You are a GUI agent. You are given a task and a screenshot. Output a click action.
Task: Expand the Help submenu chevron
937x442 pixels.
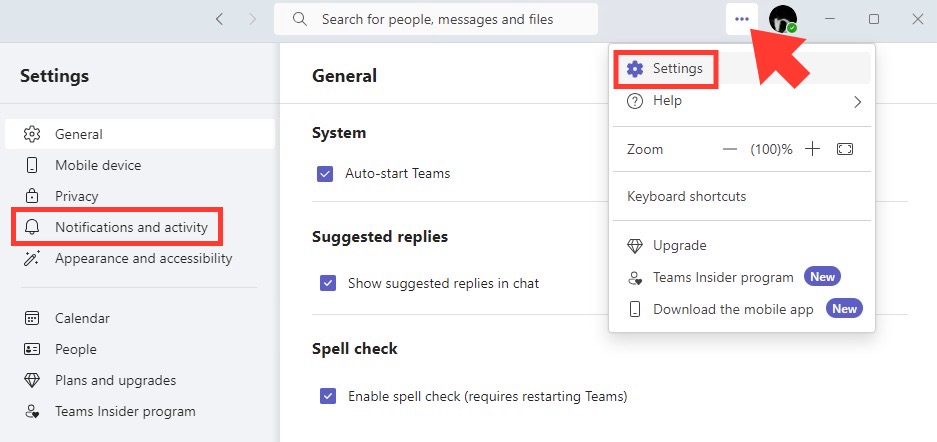pos(858,102)
